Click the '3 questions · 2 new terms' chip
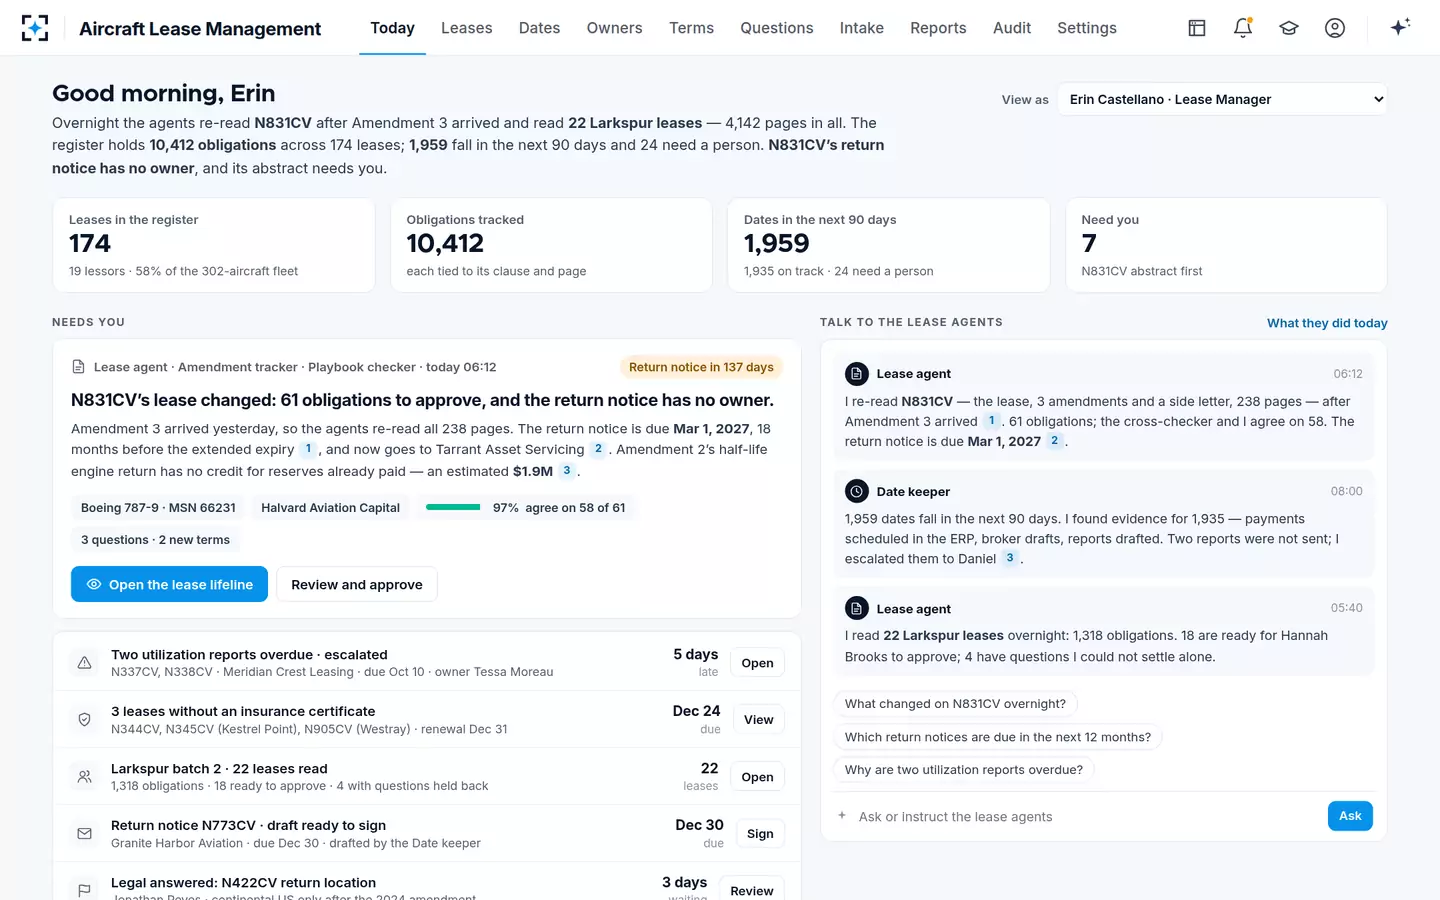 (155, 540)
